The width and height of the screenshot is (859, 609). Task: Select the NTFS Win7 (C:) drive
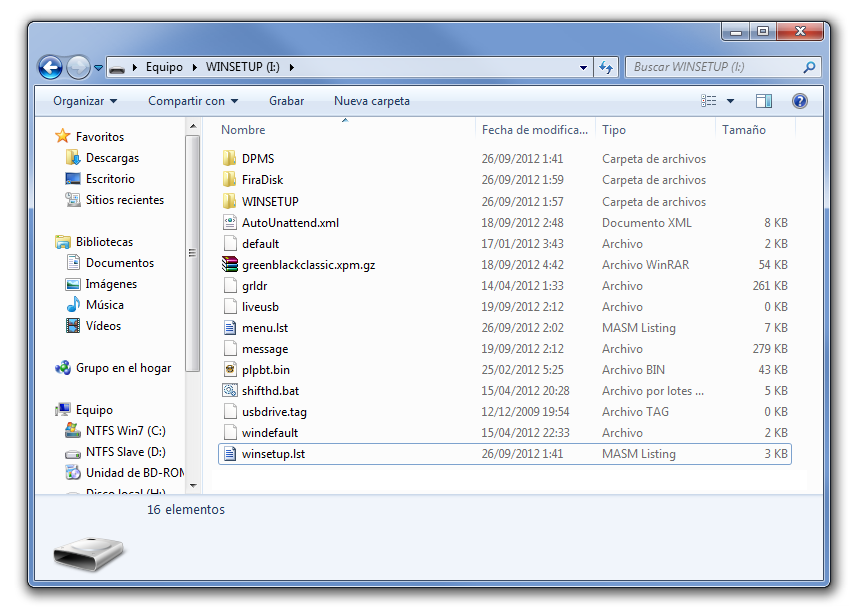tap(125, 430)
